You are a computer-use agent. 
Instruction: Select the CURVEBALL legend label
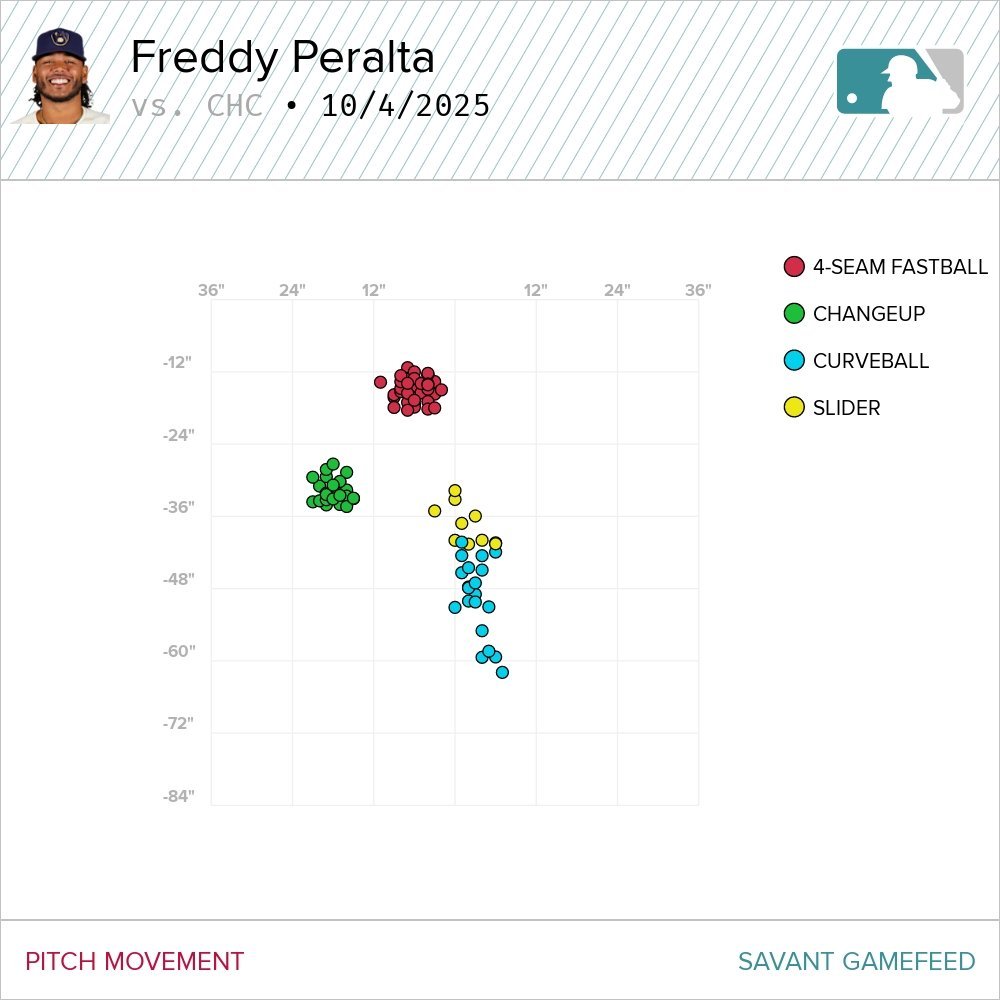pos(871,361)
